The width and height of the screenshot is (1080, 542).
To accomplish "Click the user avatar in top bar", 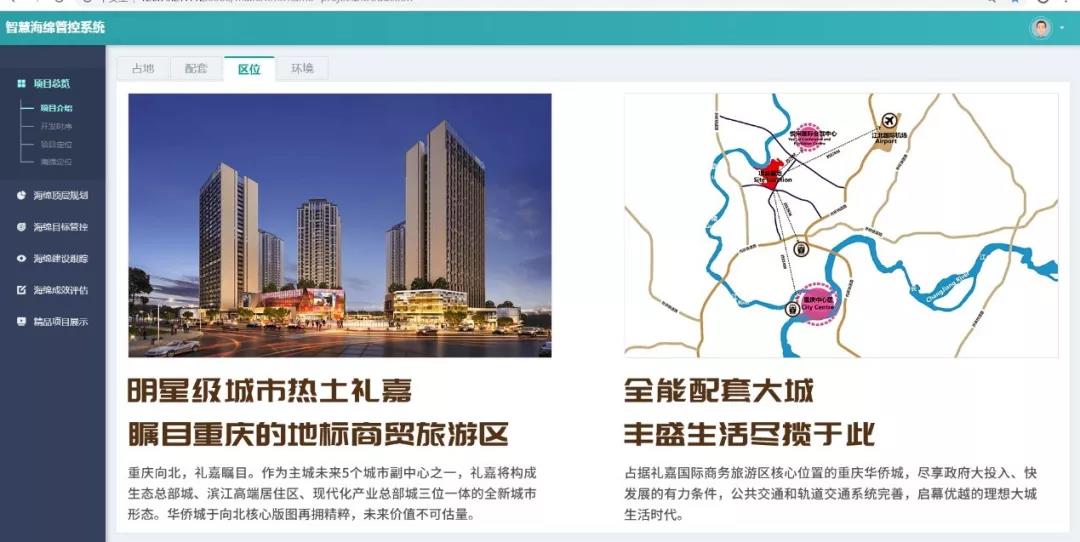I will click(x=1041, y=28).
